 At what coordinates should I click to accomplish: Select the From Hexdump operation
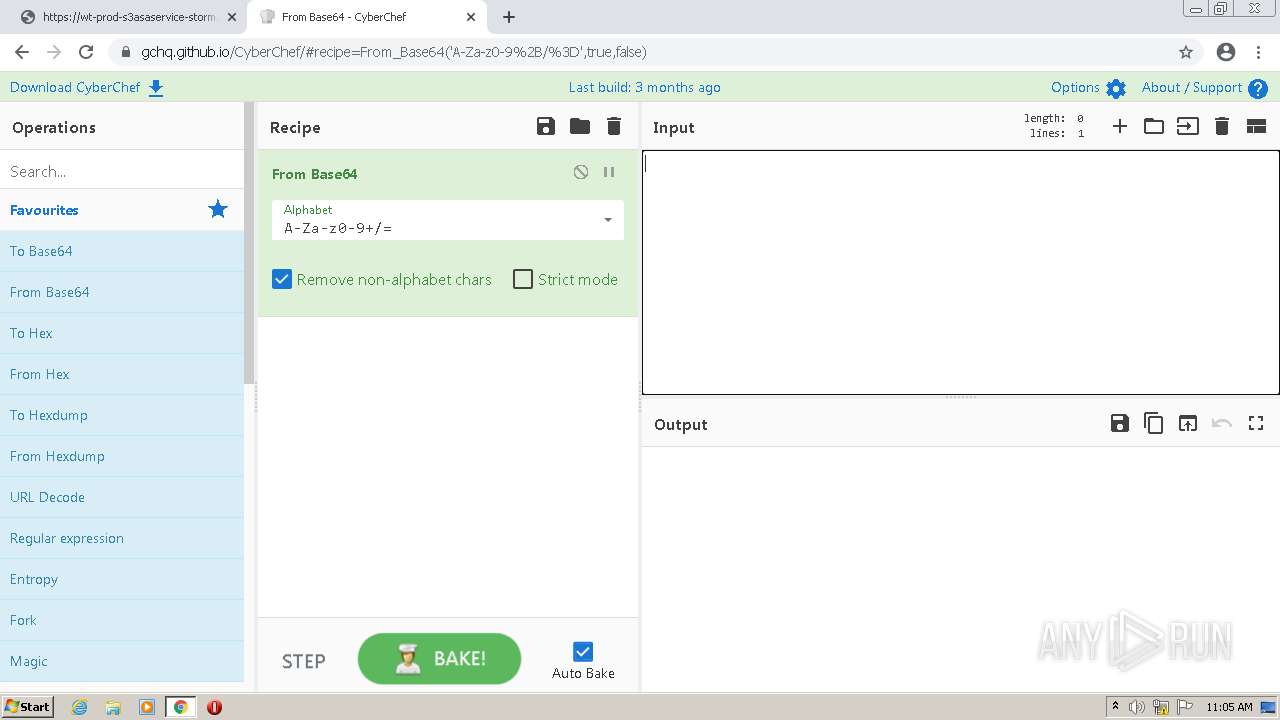(122, 456)
